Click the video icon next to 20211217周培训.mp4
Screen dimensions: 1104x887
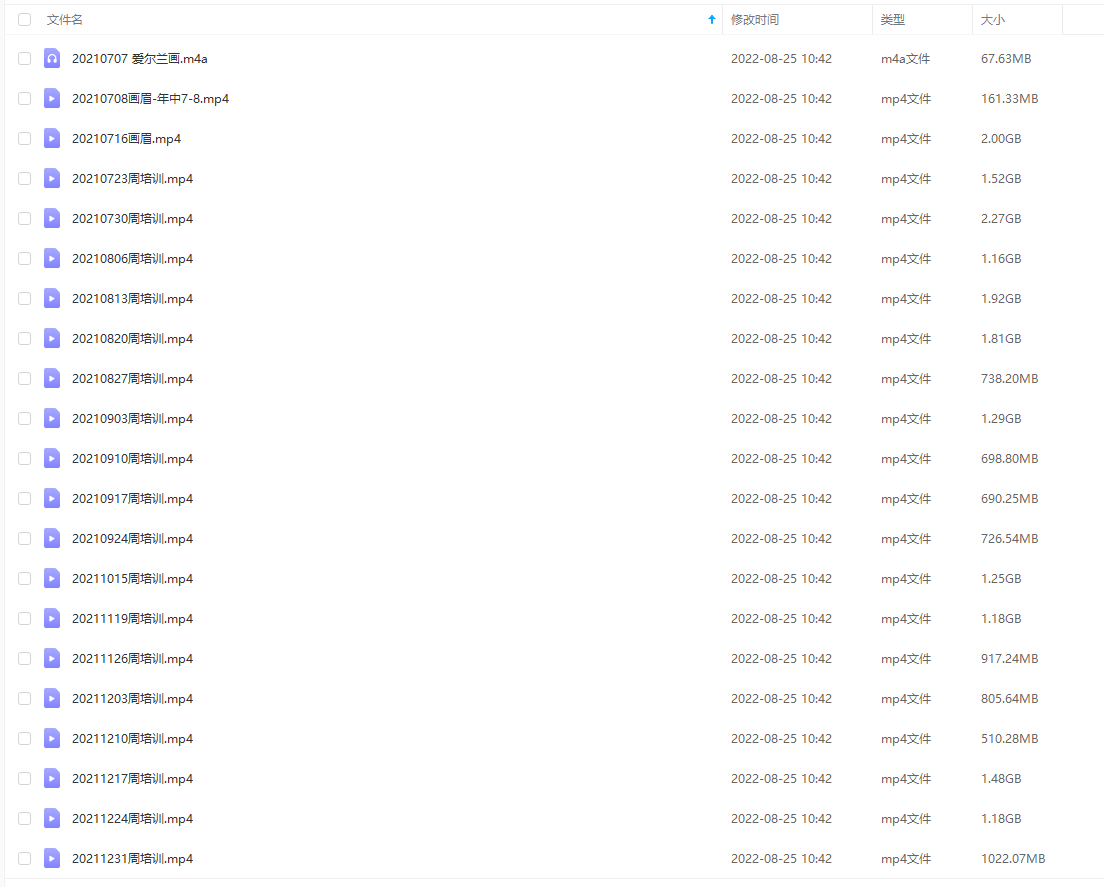pyautogui.click(x=51, y=778)
